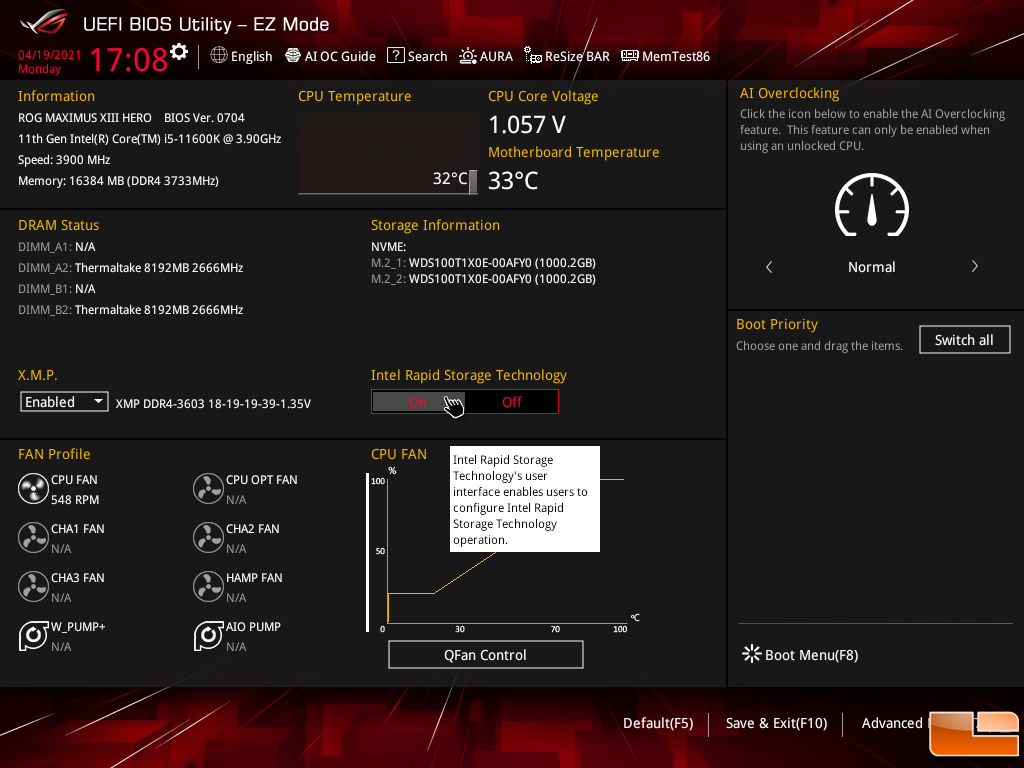Select the CPU FAN icon
Screen dimensions: 1024x768
[33, 489]
